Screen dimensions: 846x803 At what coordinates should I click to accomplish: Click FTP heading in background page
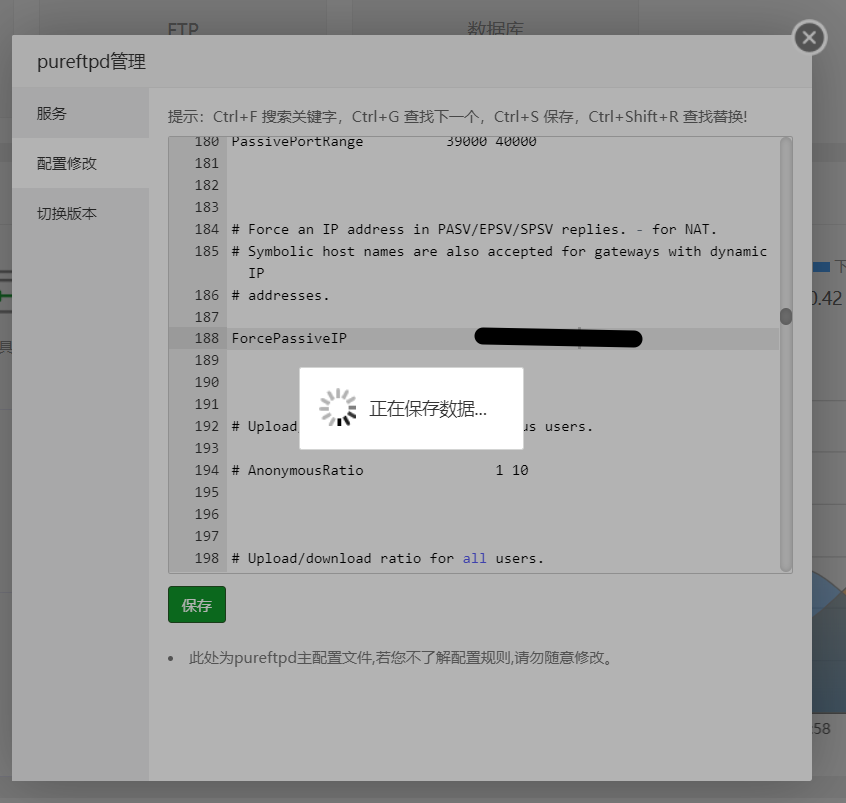point(183,28)
